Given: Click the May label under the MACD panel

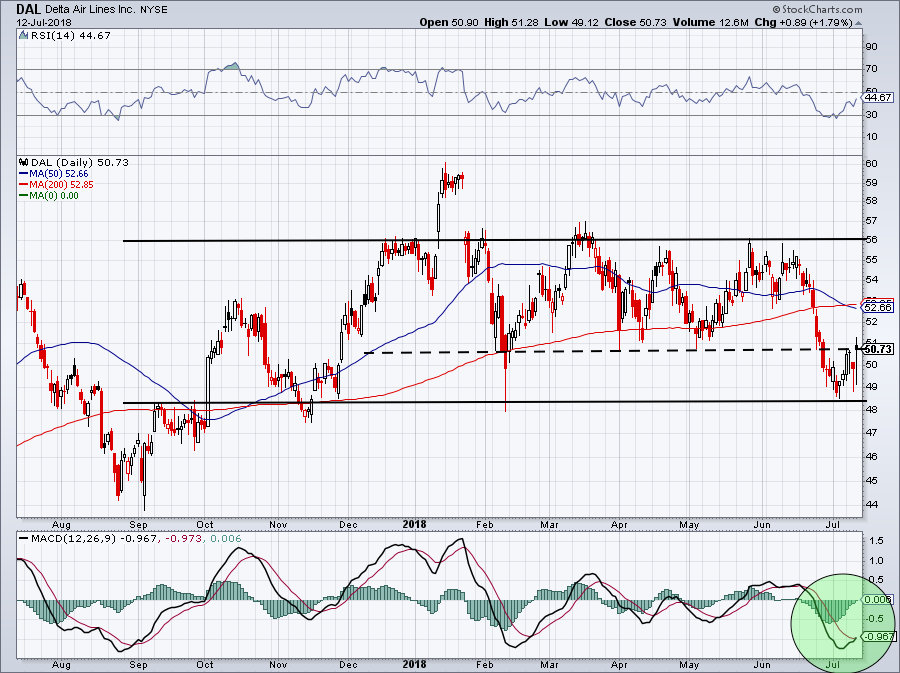Looking at the screenshot, I should point(689,664).
